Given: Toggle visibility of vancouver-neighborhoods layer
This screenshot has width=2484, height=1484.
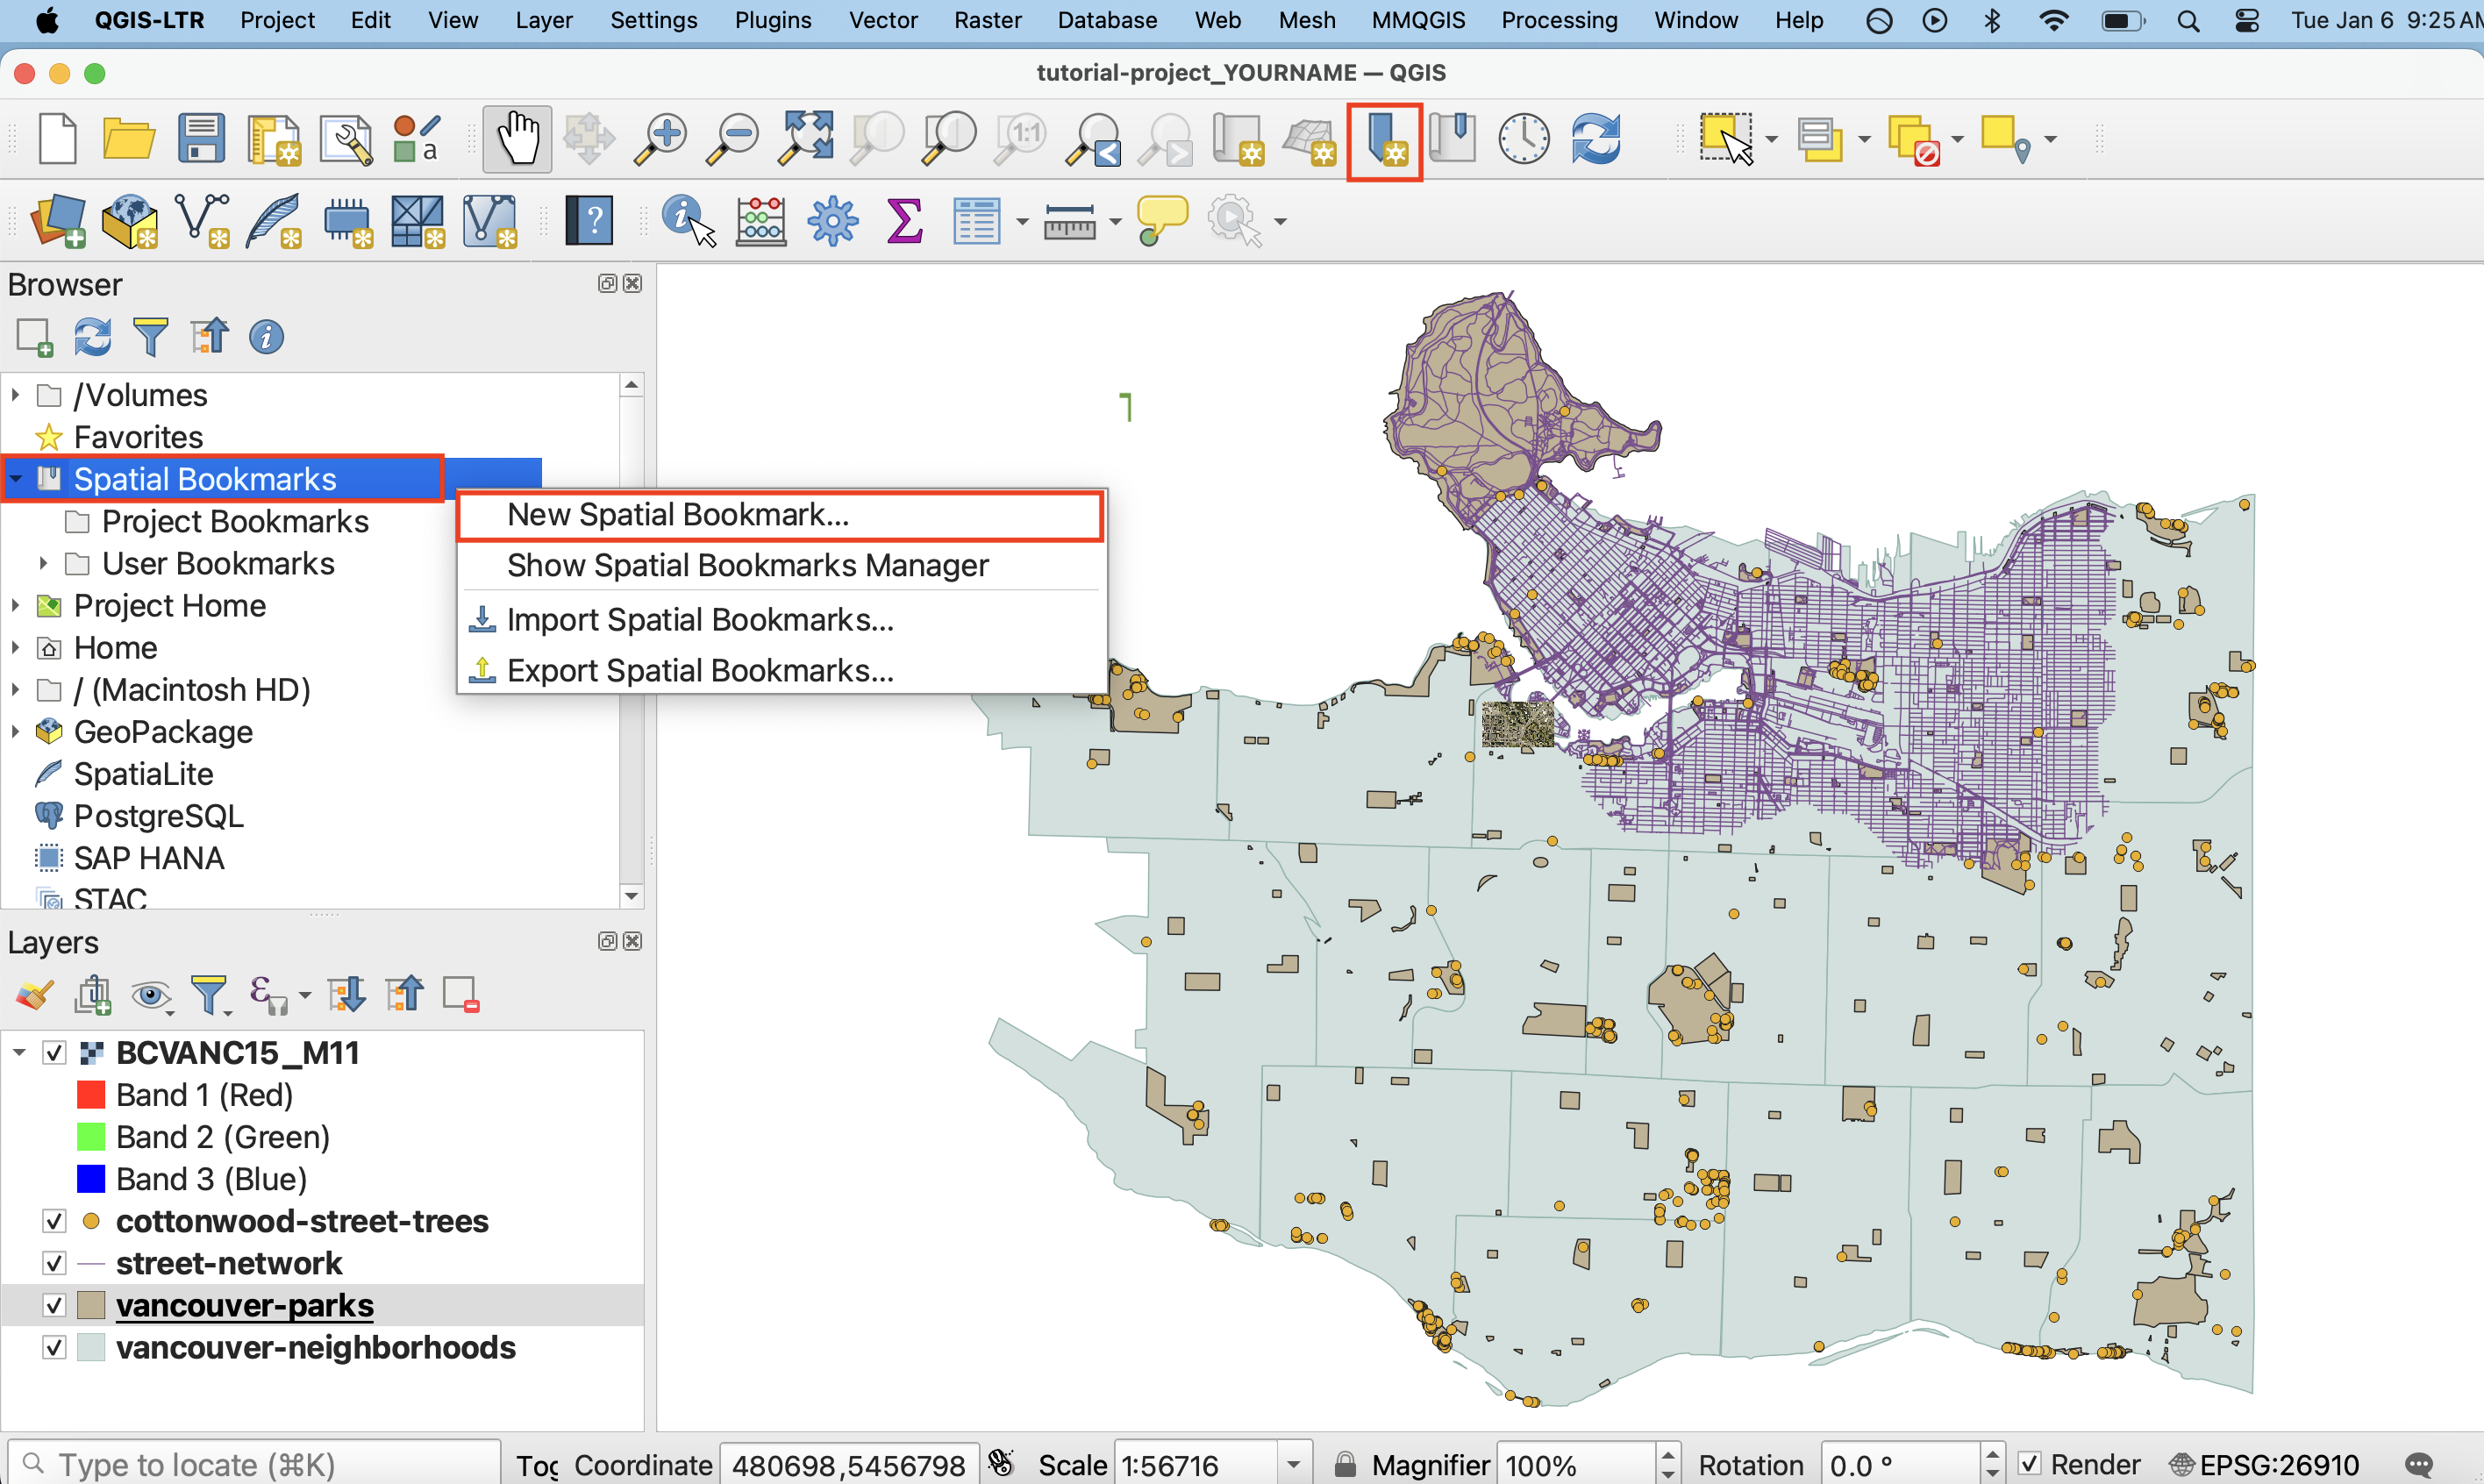Looking at the screenshot, I should (55, 1347).
